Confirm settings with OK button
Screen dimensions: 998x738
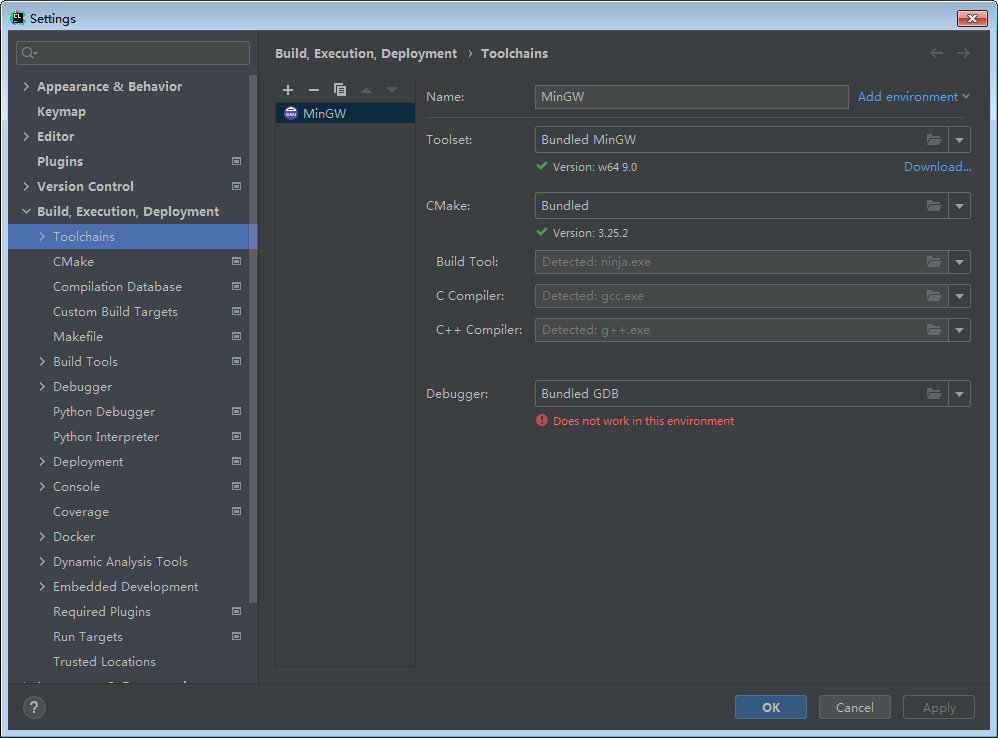point(771,707)
